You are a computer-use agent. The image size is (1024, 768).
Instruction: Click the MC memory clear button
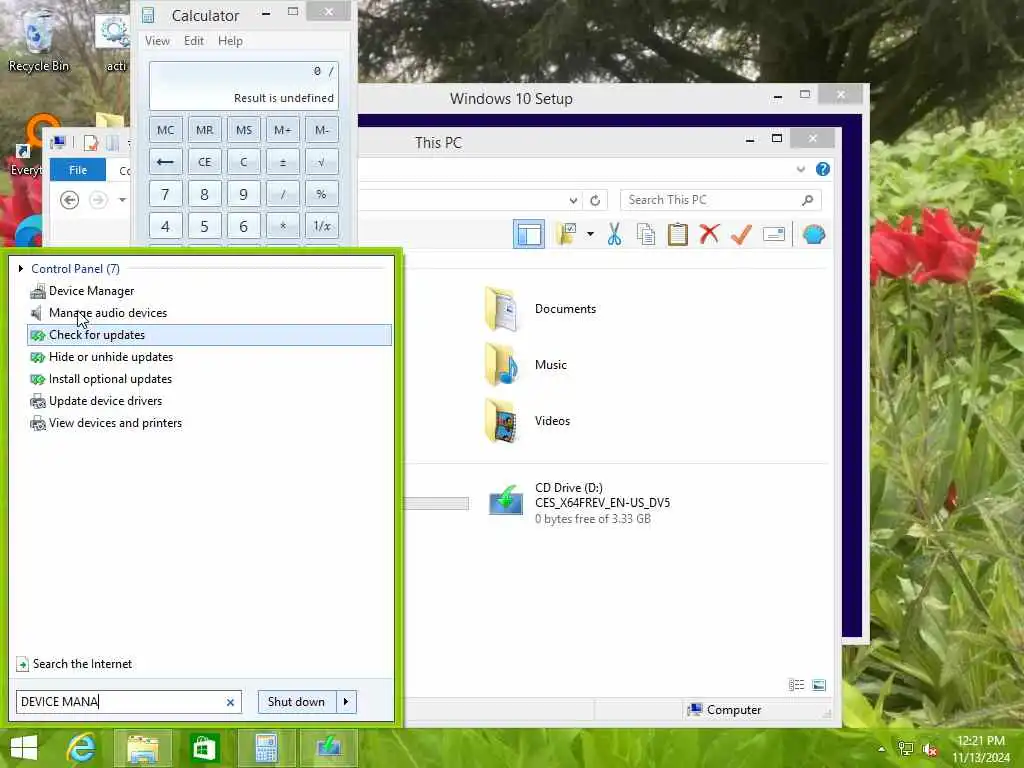coord(166,130)
